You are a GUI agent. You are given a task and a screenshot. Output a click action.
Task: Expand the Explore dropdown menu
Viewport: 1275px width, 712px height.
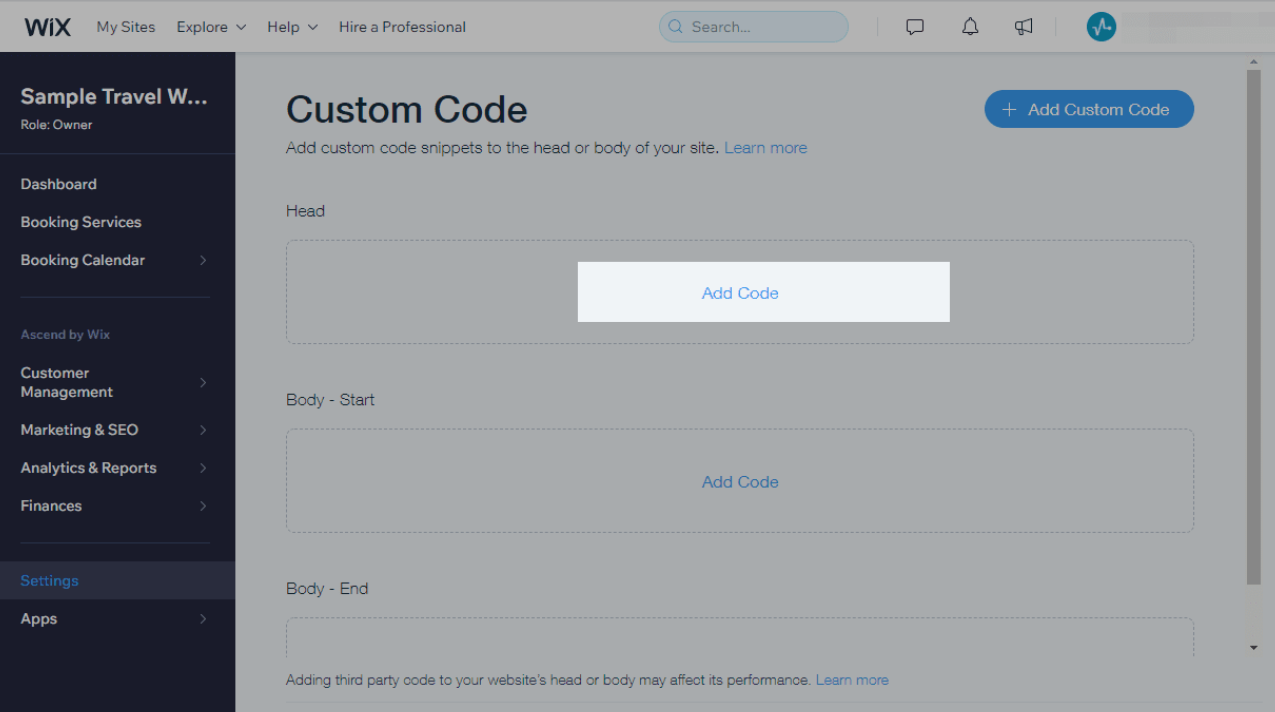[x=211, y=27]
